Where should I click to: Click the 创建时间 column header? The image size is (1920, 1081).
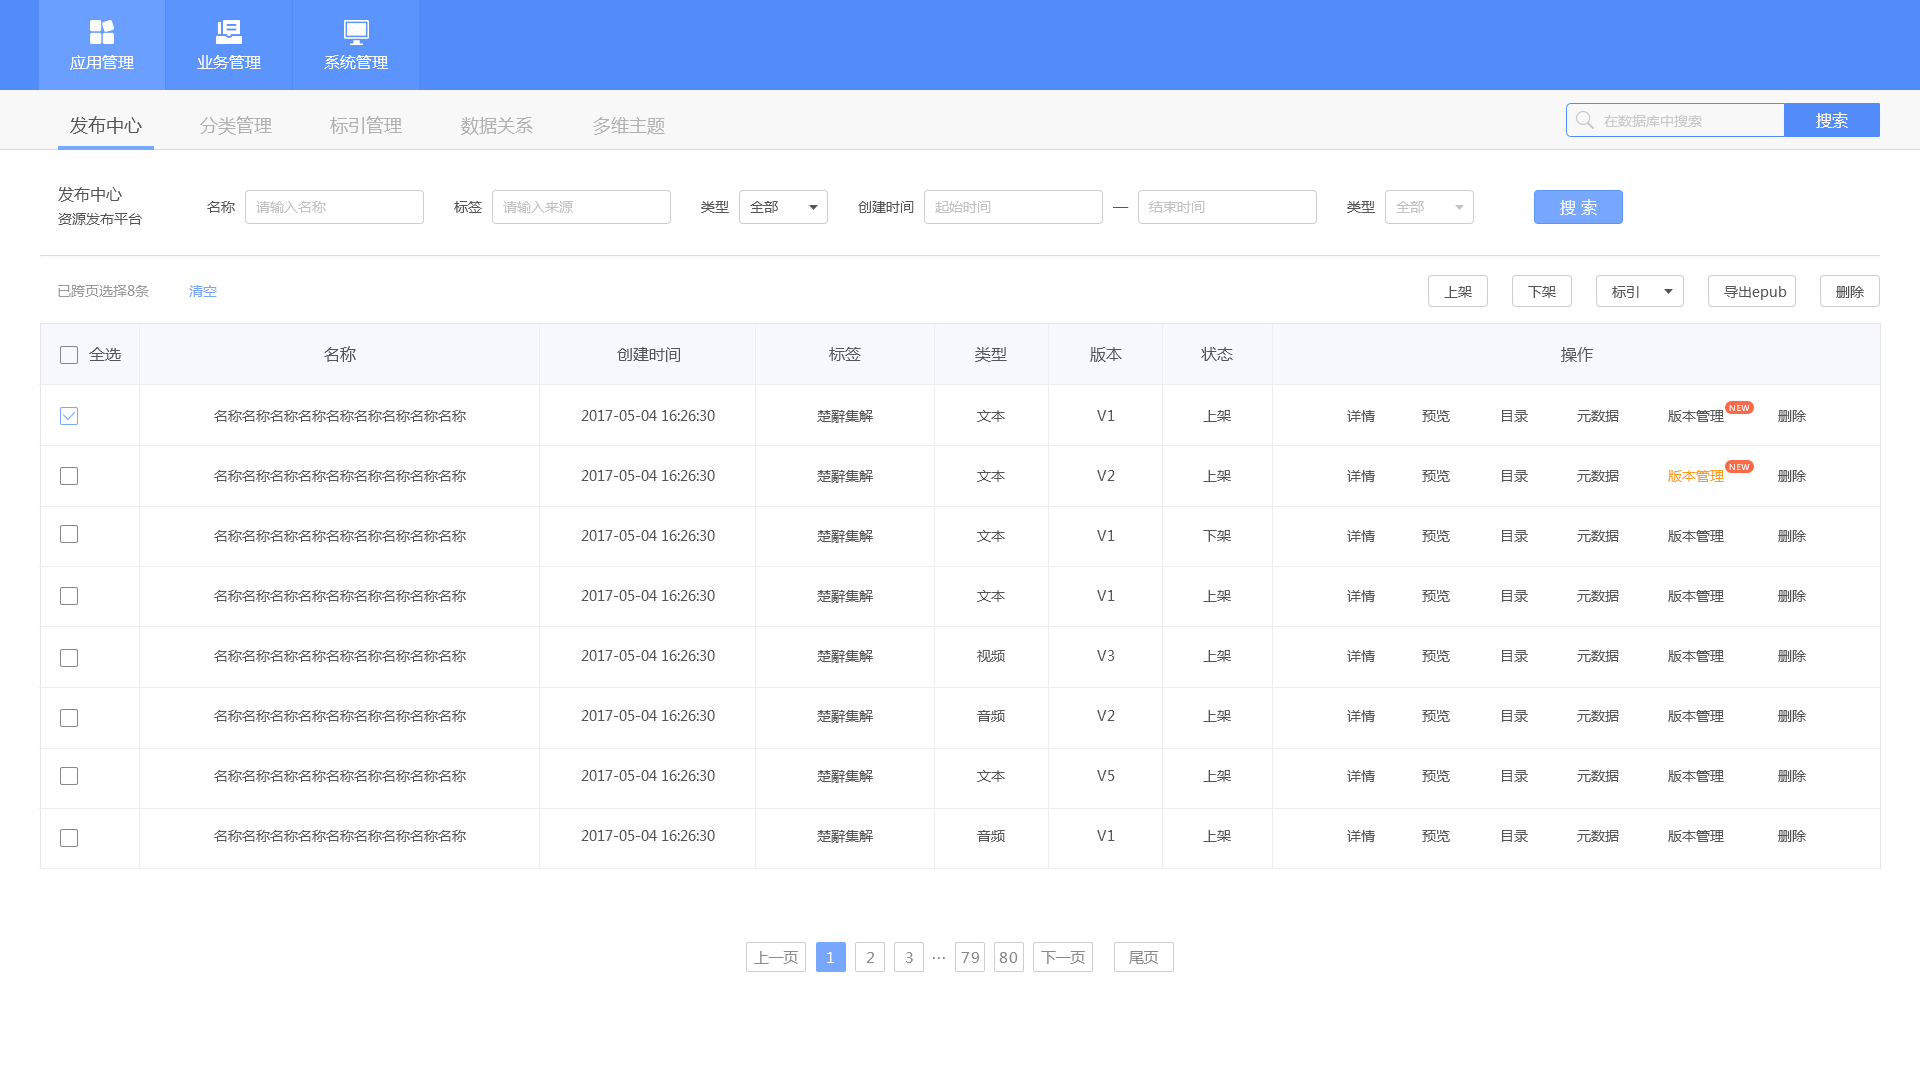click(x=649, y=355)
